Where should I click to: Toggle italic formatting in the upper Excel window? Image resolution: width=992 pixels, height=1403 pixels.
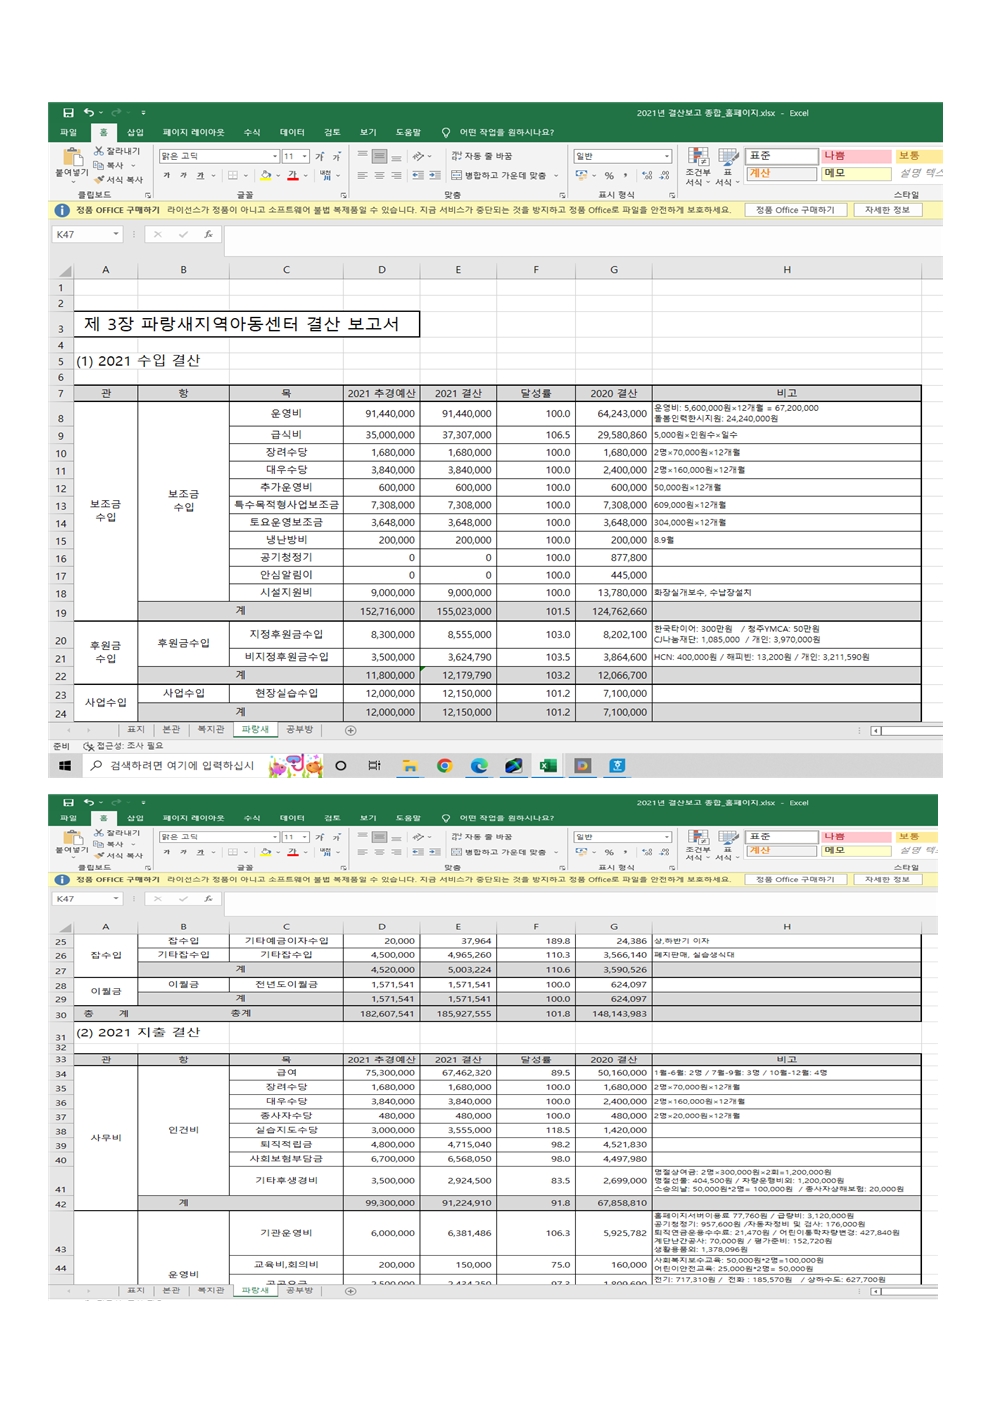tap(184, 176)
